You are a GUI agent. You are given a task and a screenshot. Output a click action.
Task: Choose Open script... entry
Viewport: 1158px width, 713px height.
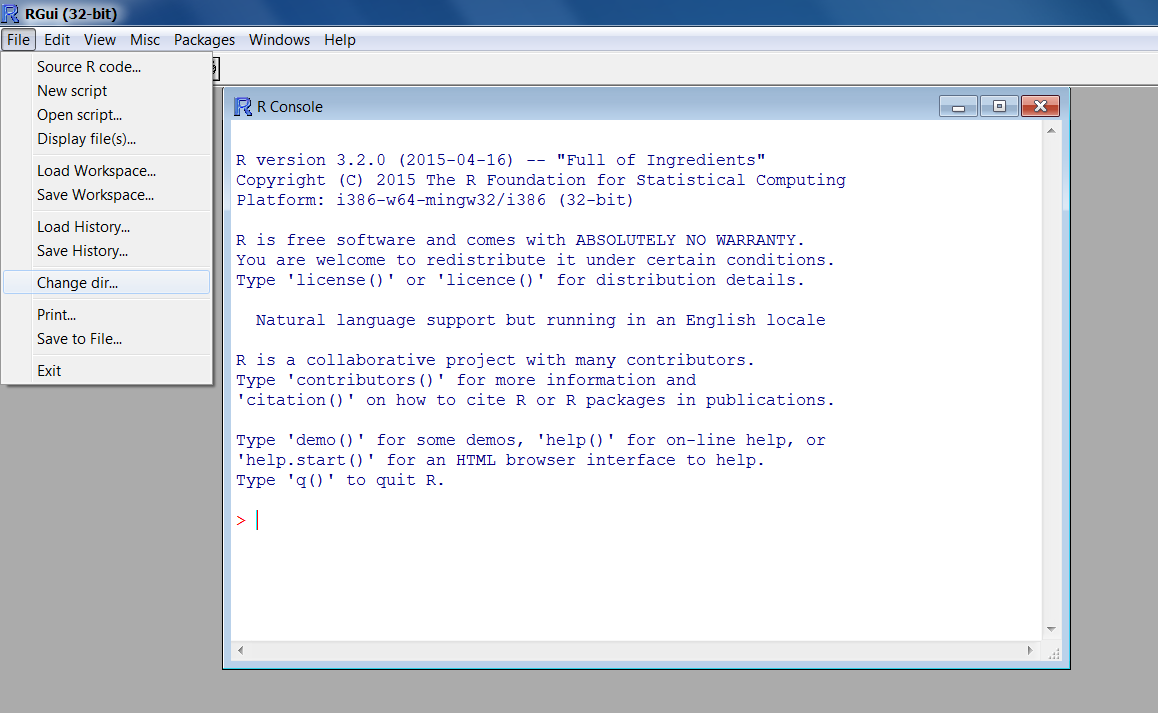pyautogui.click(x=107, y=115)
